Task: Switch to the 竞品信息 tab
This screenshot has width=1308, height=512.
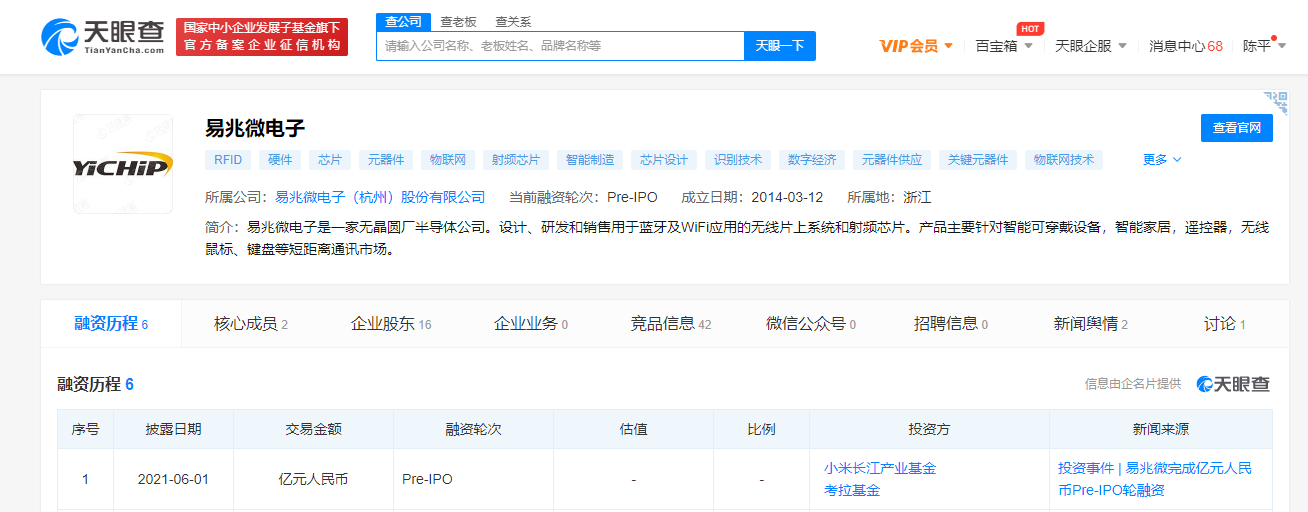Action: [671, 324]
